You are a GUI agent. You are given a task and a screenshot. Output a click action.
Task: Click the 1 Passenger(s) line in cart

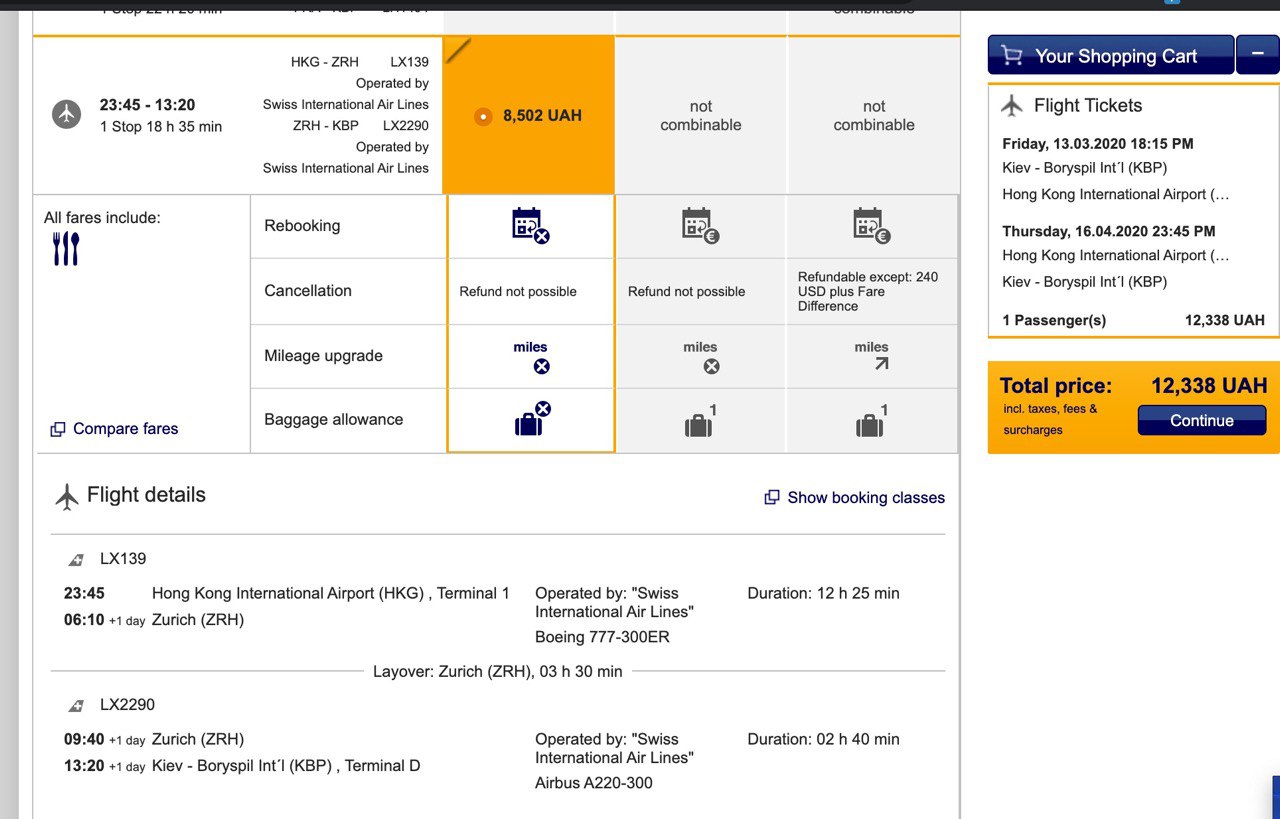1133,321
